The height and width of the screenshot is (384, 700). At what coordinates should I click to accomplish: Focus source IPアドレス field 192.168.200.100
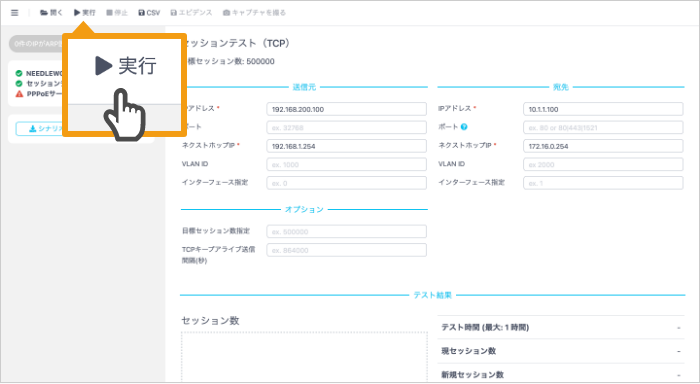click(346, 109)
